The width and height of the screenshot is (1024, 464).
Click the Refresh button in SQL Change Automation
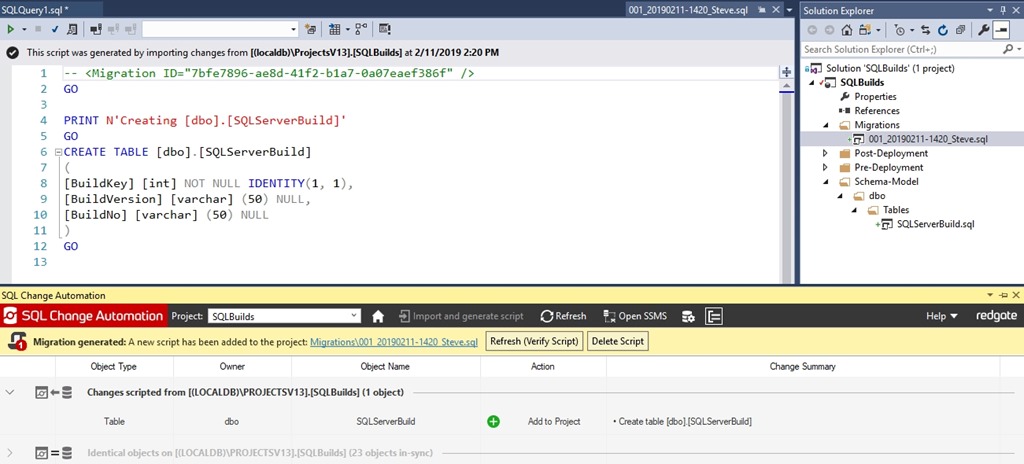pos(563,316)
